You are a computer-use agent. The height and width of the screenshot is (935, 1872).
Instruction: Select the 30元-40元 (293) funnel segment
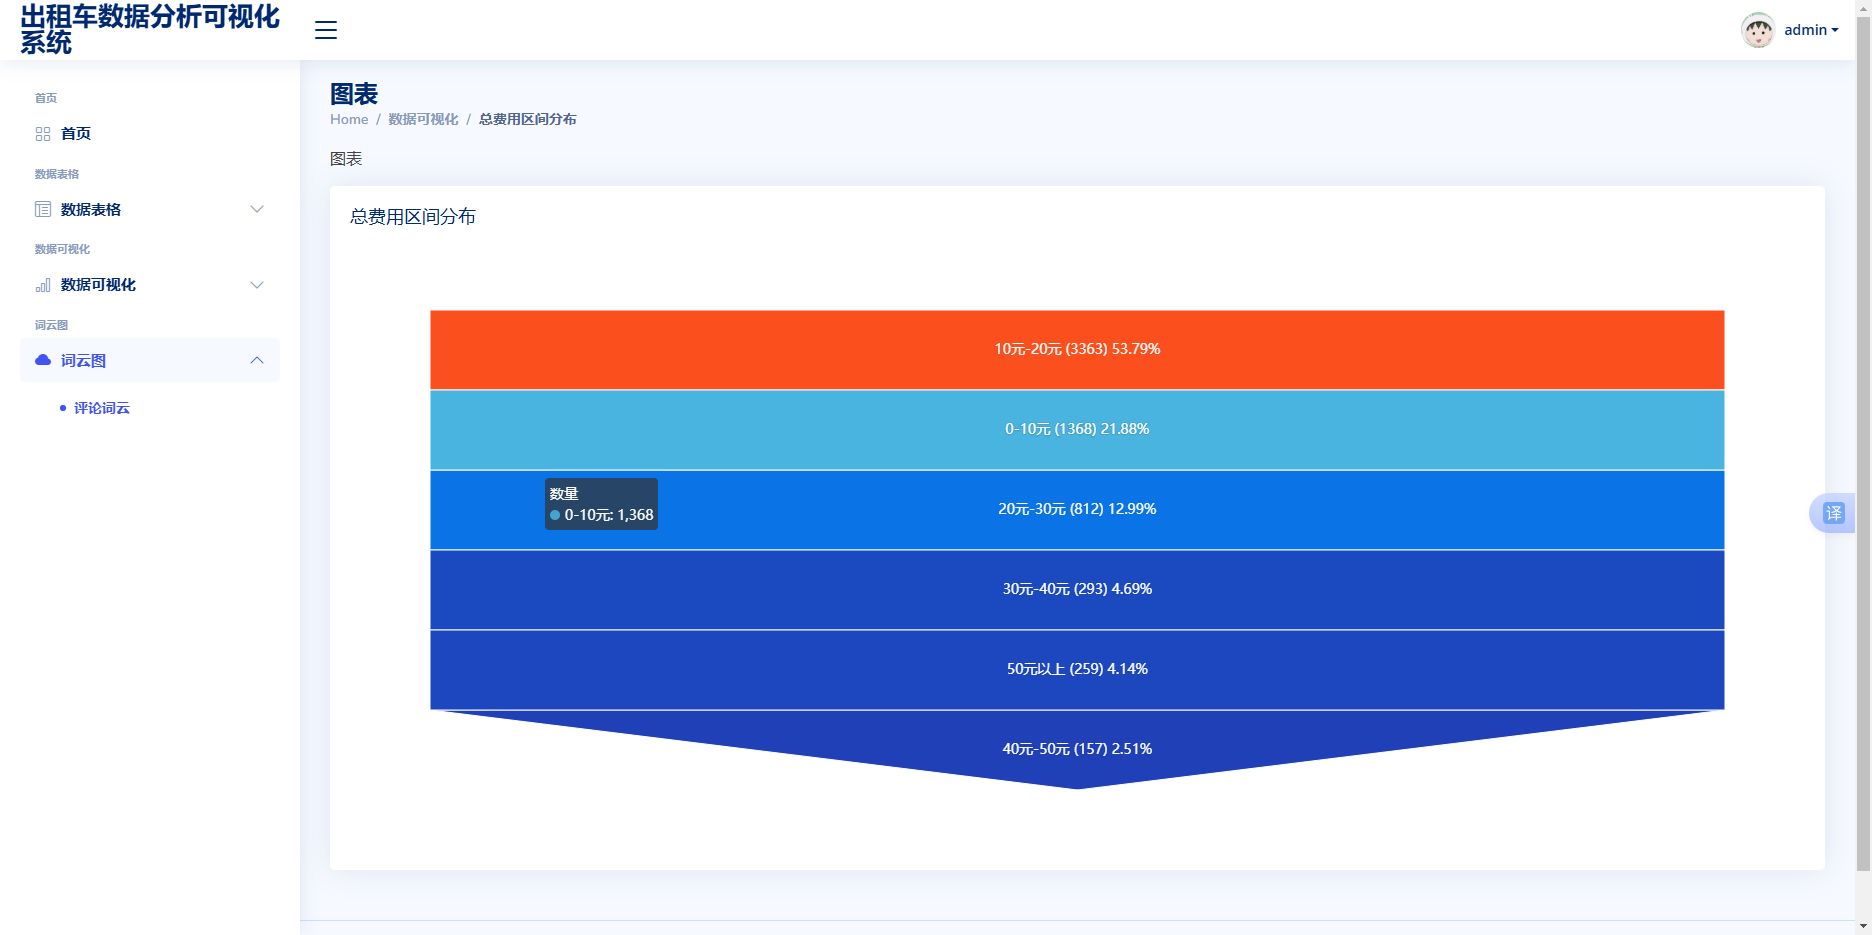point(1077,589)
